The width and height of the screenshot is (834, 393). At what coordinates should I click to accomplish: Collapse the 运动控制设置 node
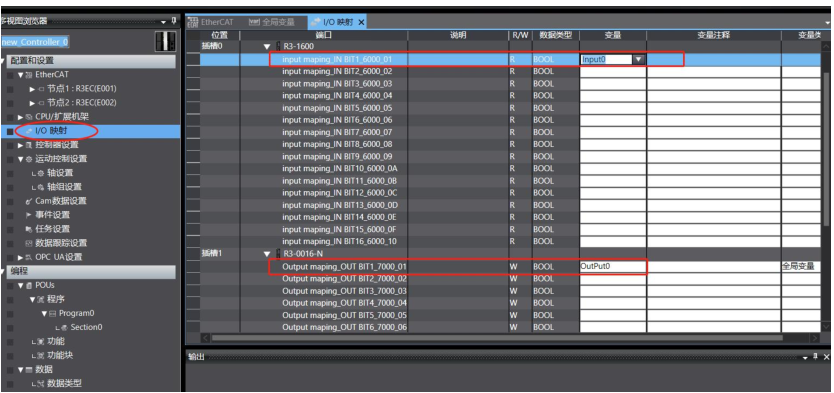pos(20,159)
